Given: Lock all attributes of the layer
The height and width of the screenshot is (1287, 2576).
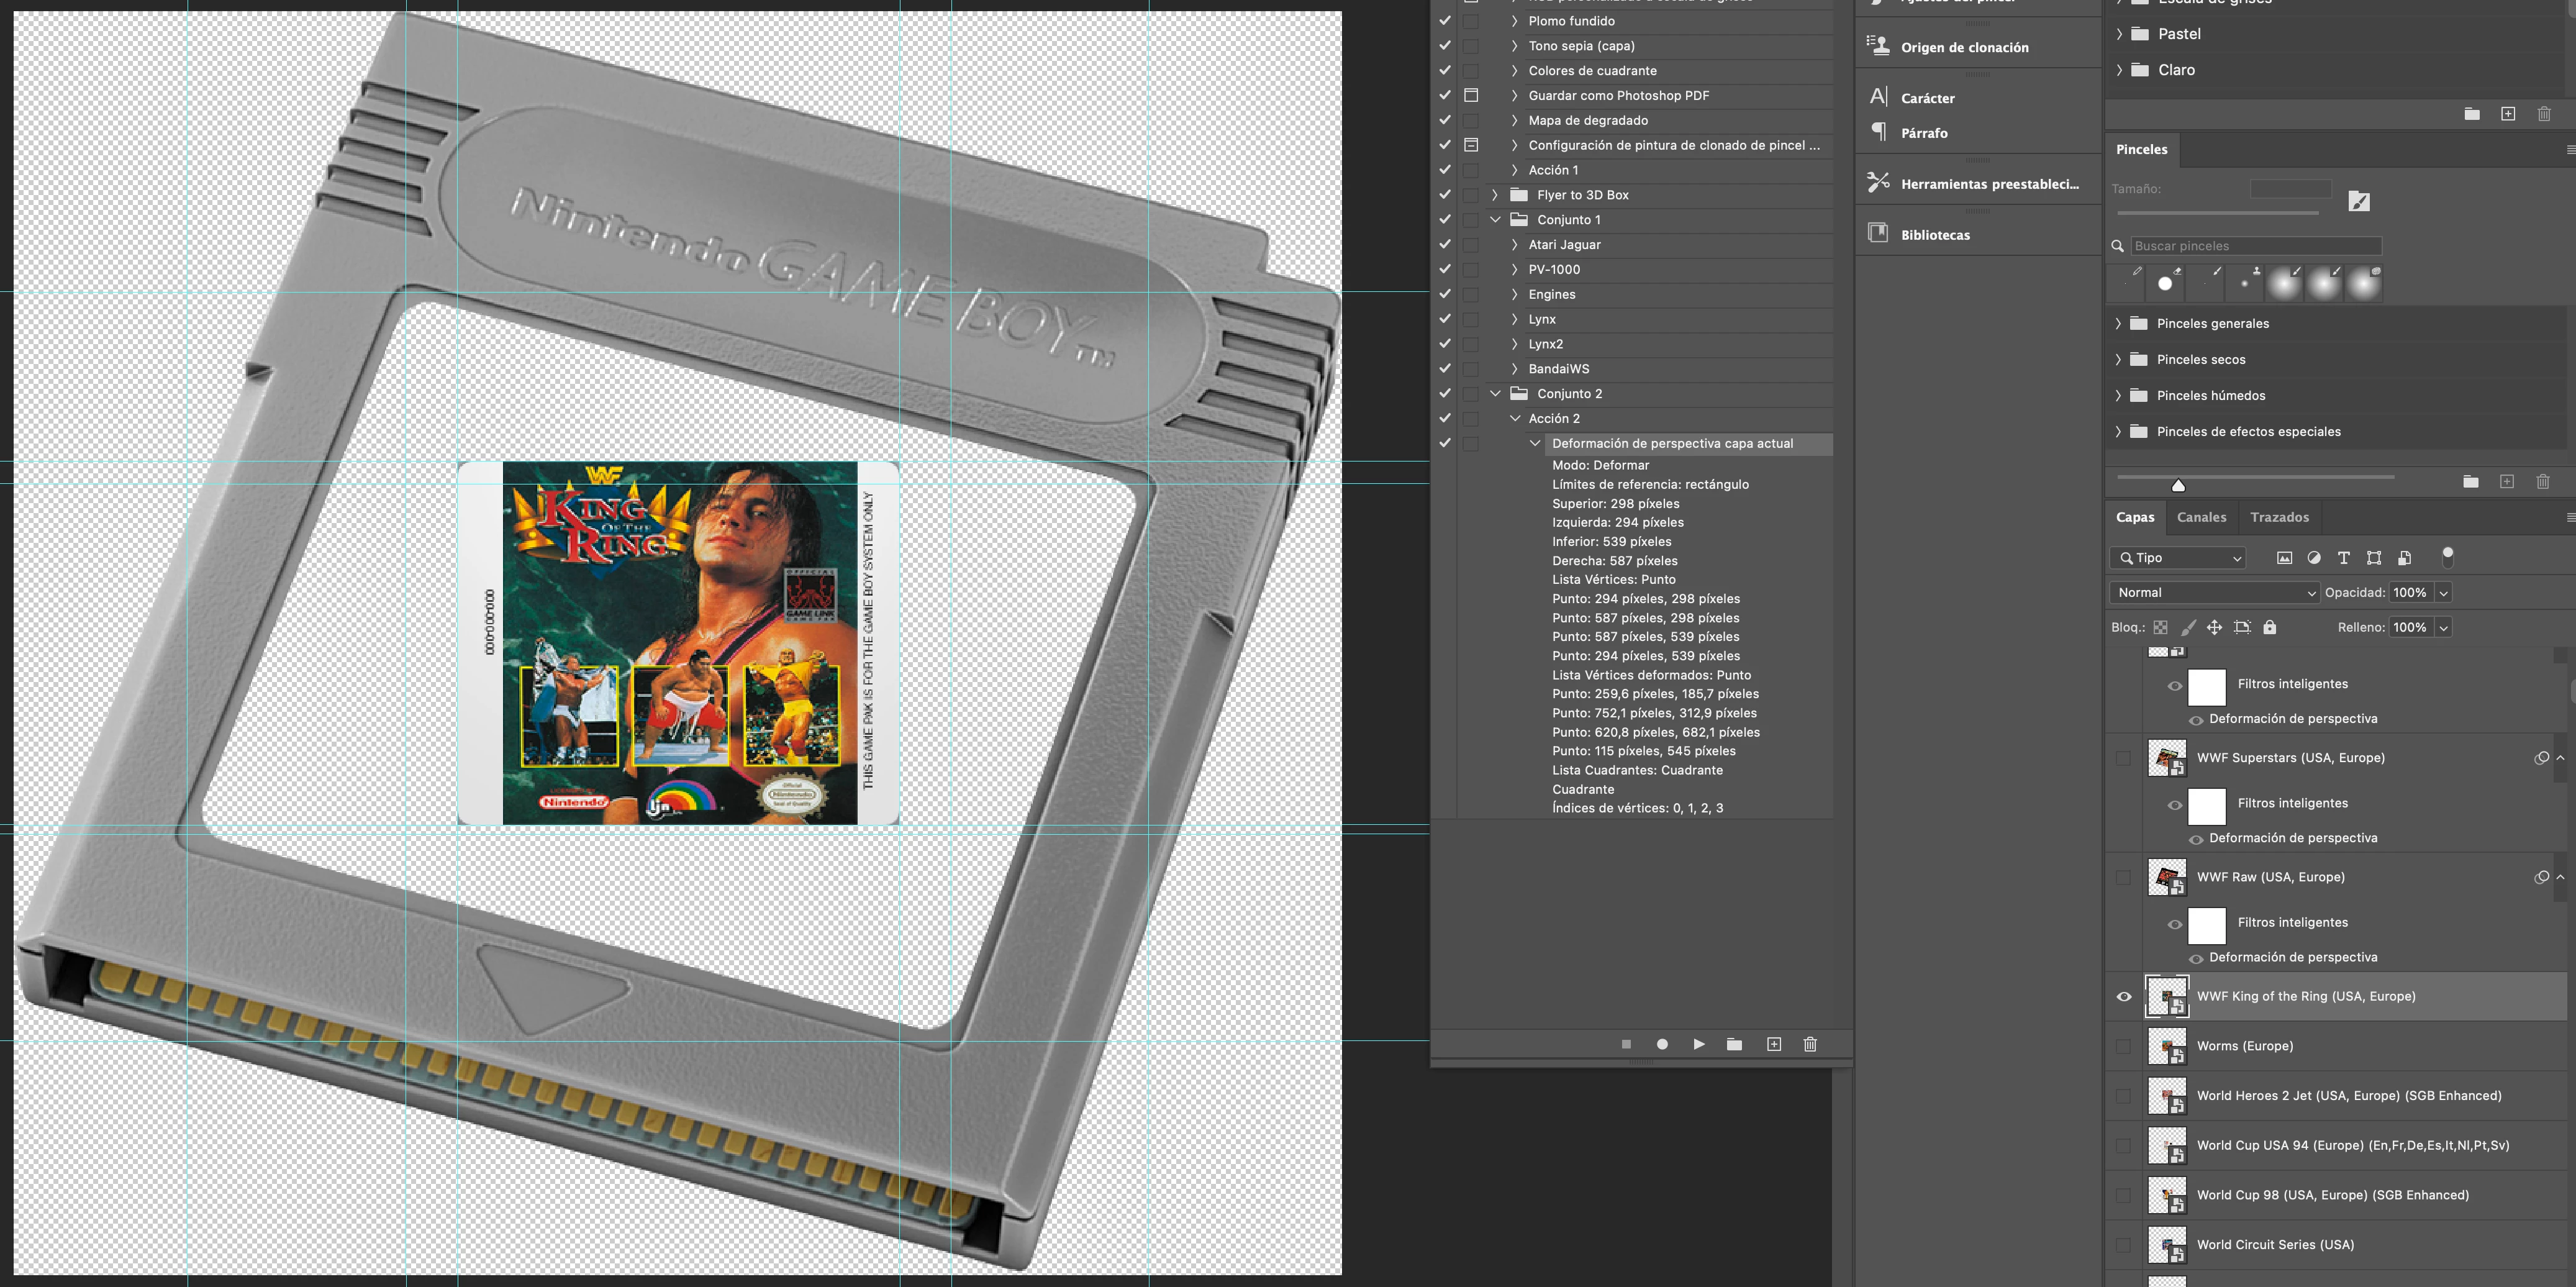Looking at the screenshot, I should (x=2270, y=627).
